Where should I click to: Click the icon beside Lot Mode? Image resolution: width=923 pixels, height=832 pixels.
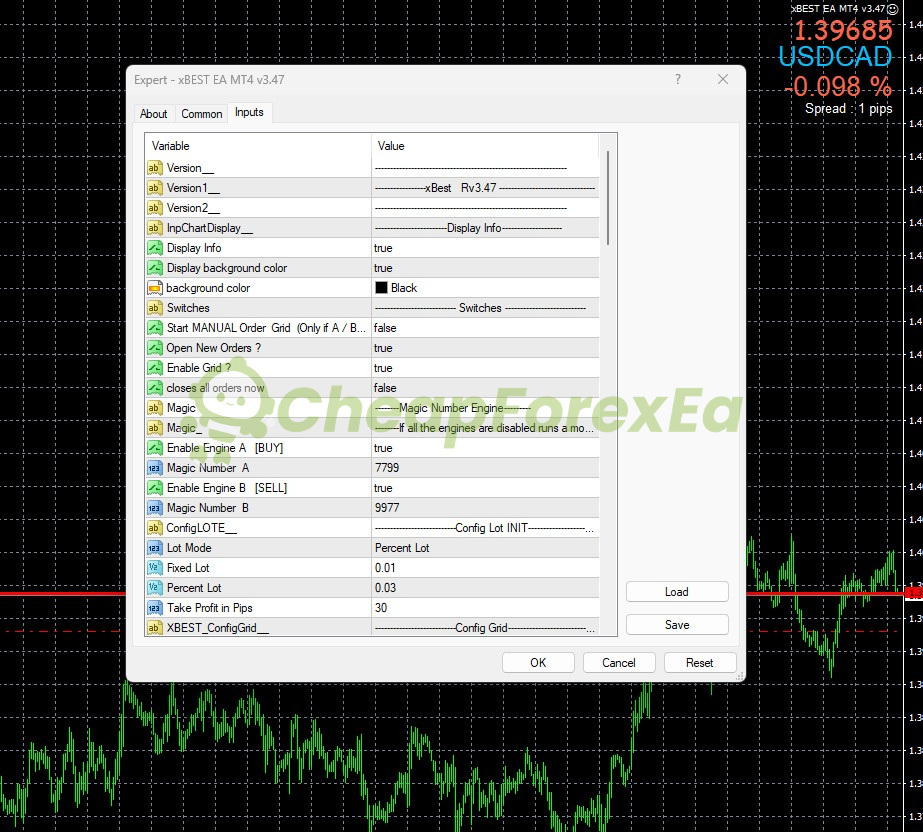point(154,548)
